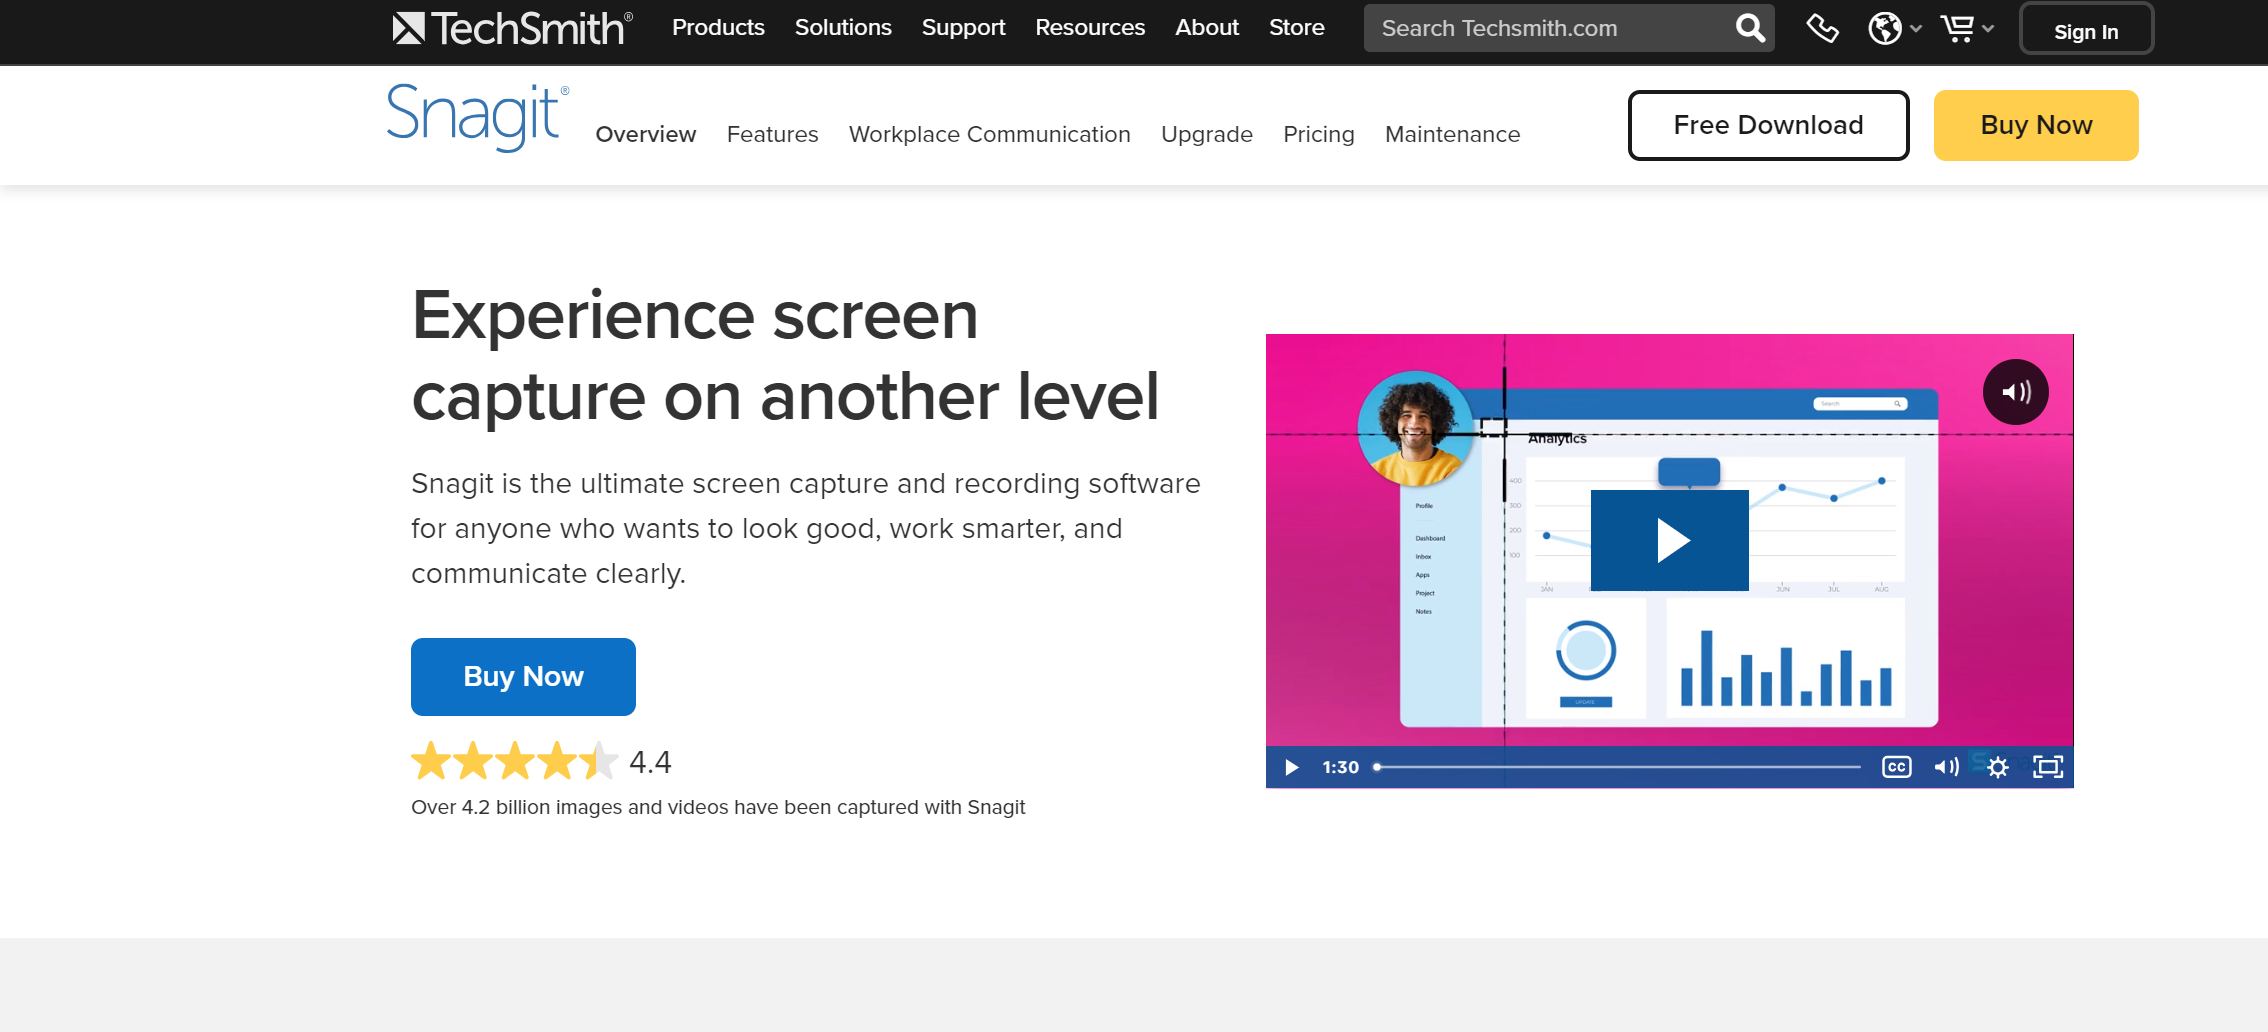Image resolution: width=2268 pixels, height=1032 pixels.
Task: Open video settings gear icon
Action: click(x=1998, y=767)
